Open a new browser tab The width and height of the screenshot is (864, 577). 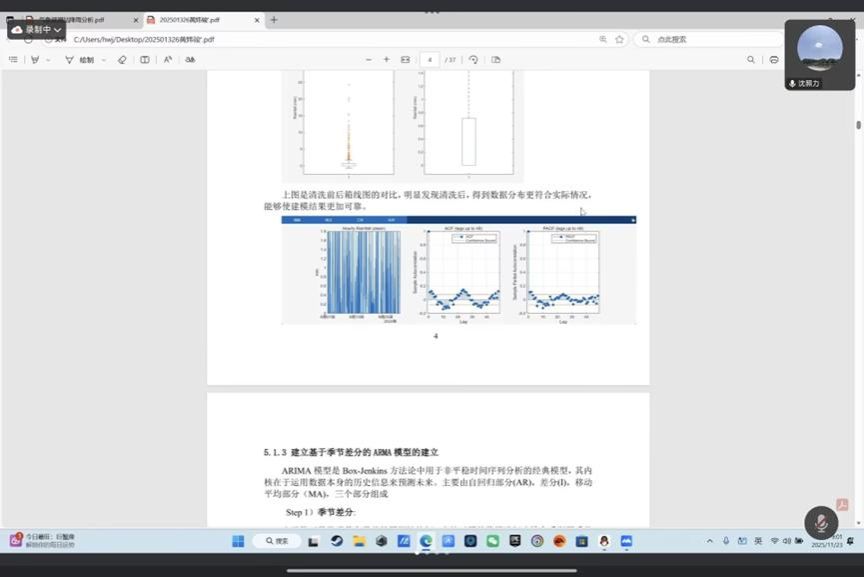[274, 20]
